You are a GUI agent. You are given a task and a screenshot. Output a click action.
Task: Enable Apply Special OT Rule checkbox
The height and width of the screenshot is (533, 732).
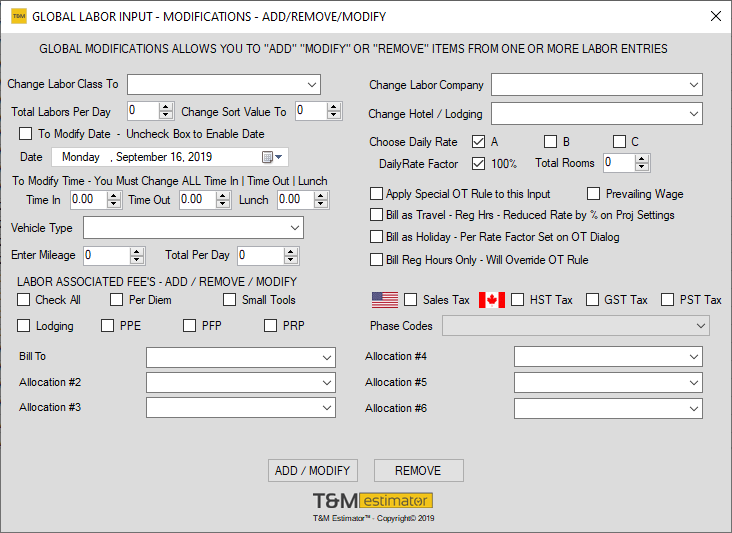tap(376, 193)
